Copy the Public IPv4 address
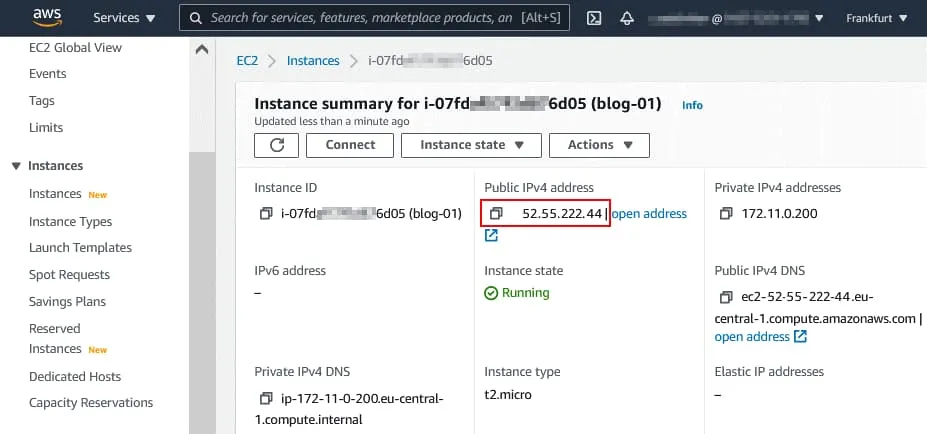927x434 pixels. coord(496,214)
